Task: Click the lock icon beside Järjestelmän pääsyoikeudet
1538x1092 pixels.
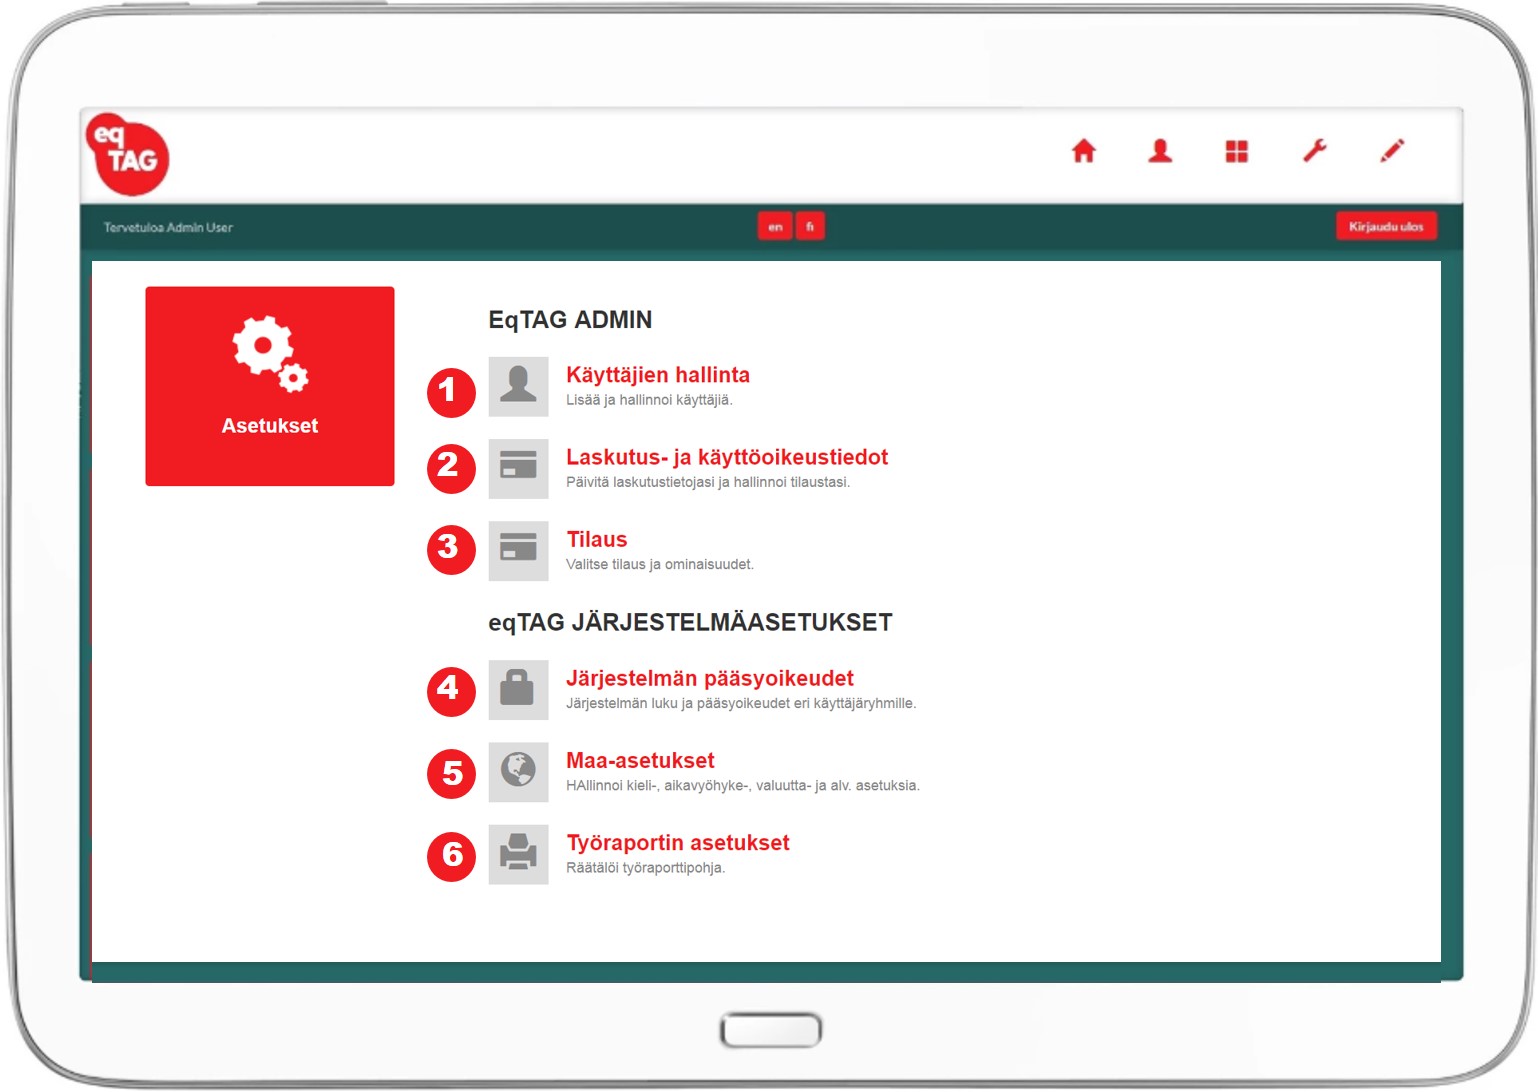Action: tap(518, 689)
